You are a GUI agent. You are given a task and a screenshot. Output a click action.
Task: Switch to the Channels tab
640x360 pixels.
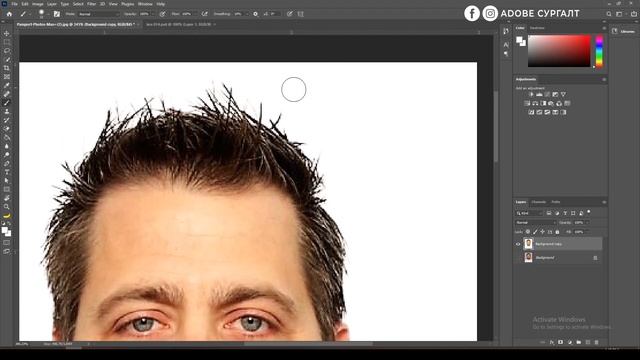(x=538, y=202)
